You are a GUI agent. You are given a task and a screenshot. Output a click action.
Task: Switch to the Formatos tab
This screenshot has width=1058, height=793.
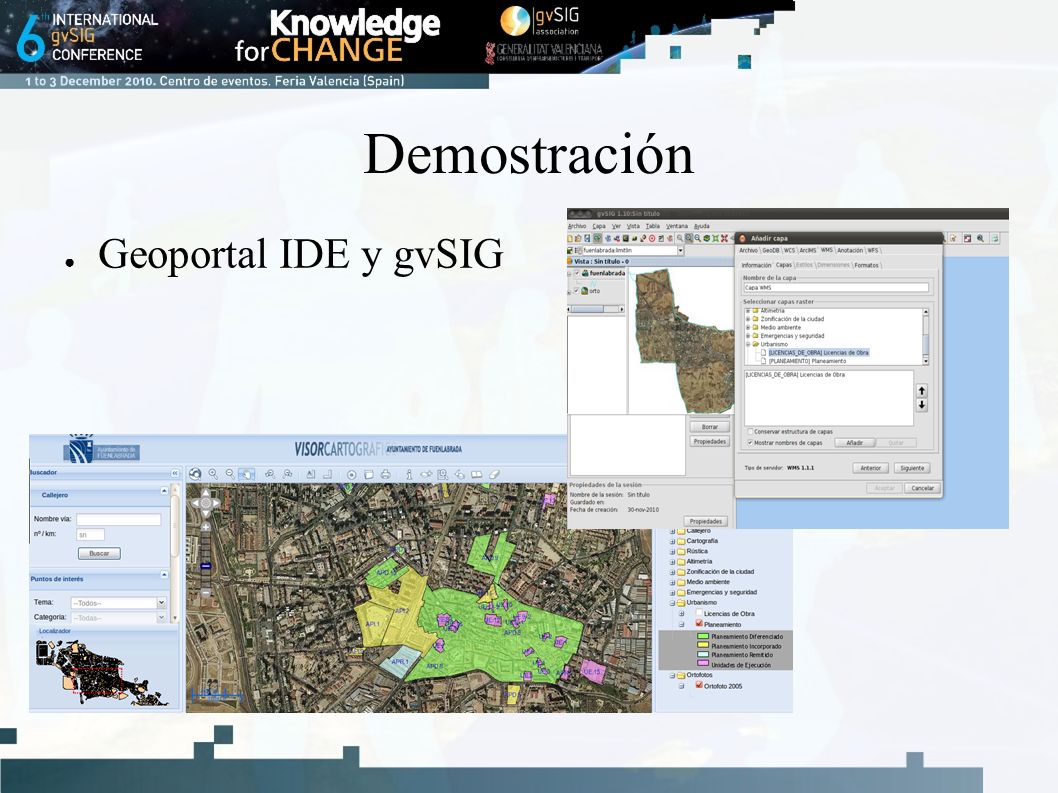click(866, 265)
